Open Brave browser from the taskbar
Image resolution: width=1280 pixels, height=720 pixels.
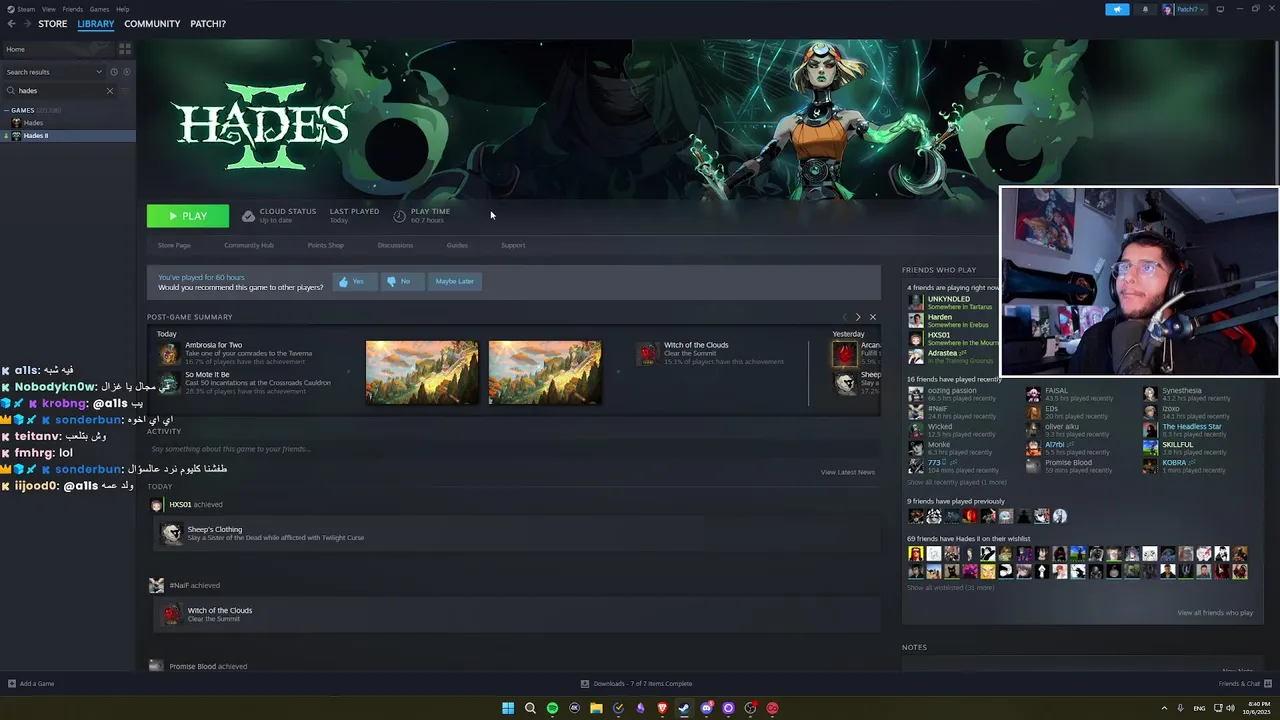point(662,708)
